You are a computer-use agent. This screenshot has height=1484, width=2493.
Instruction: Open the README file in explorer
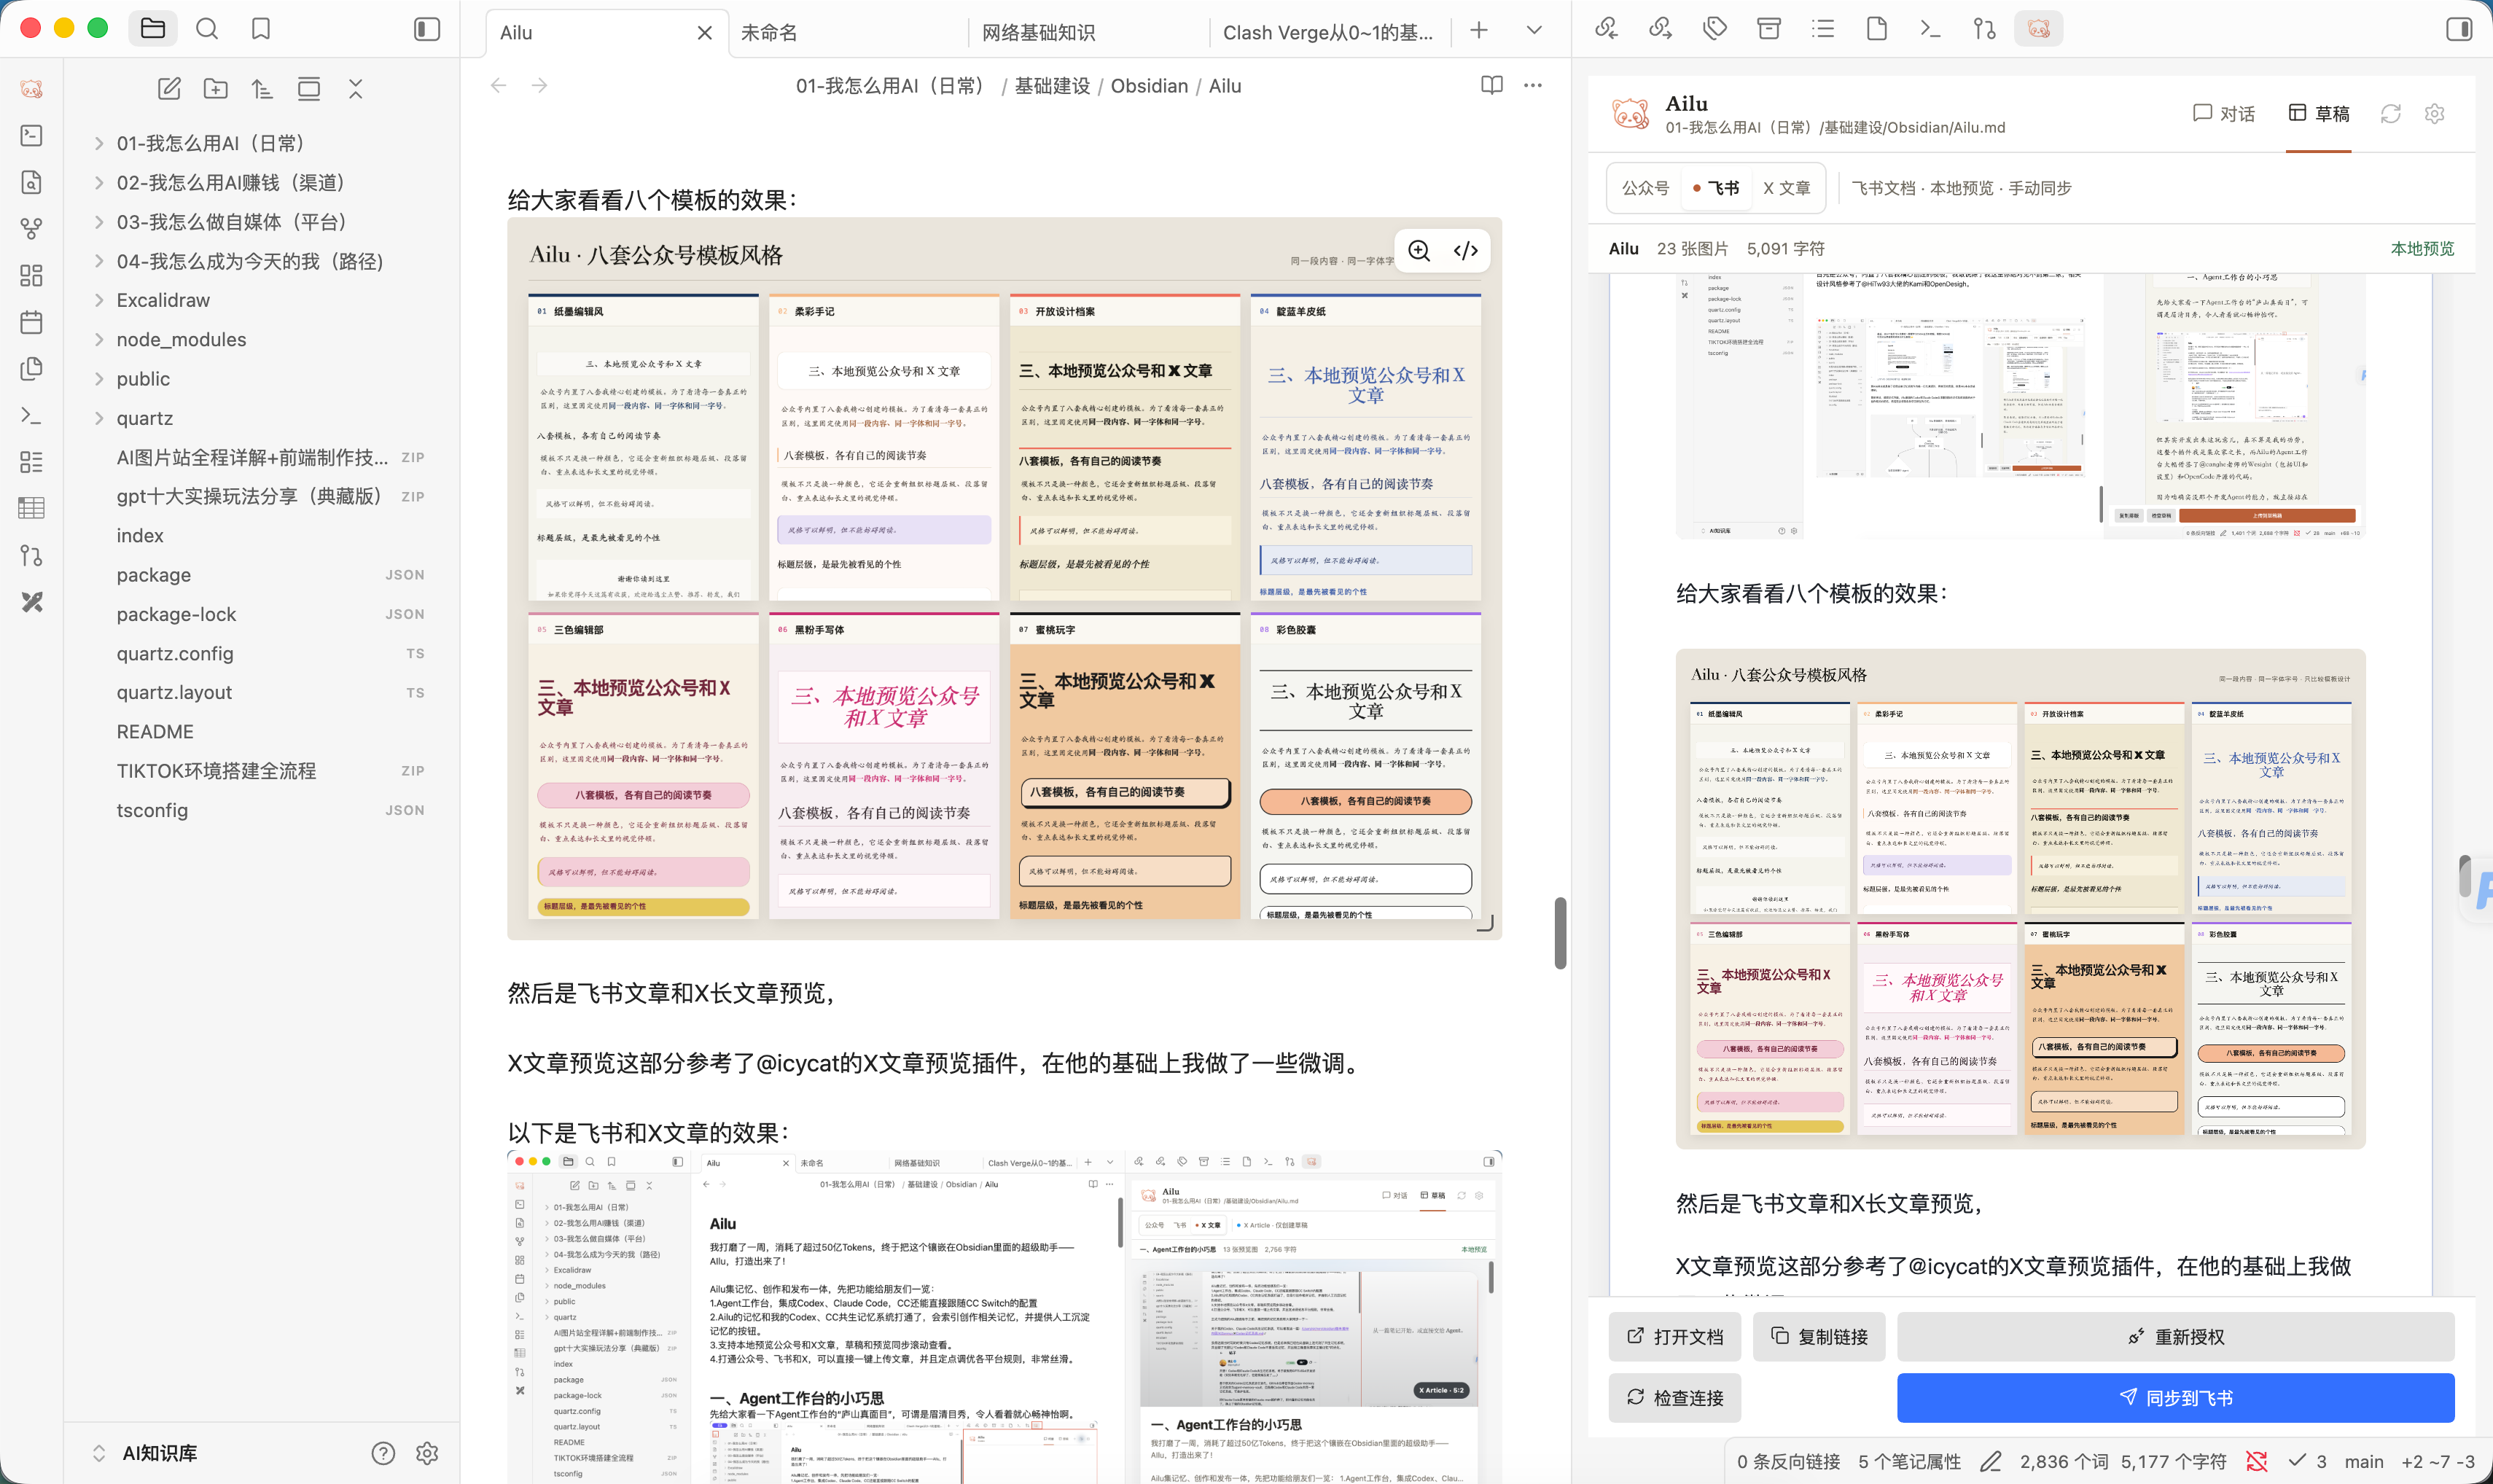pos(155,732)
